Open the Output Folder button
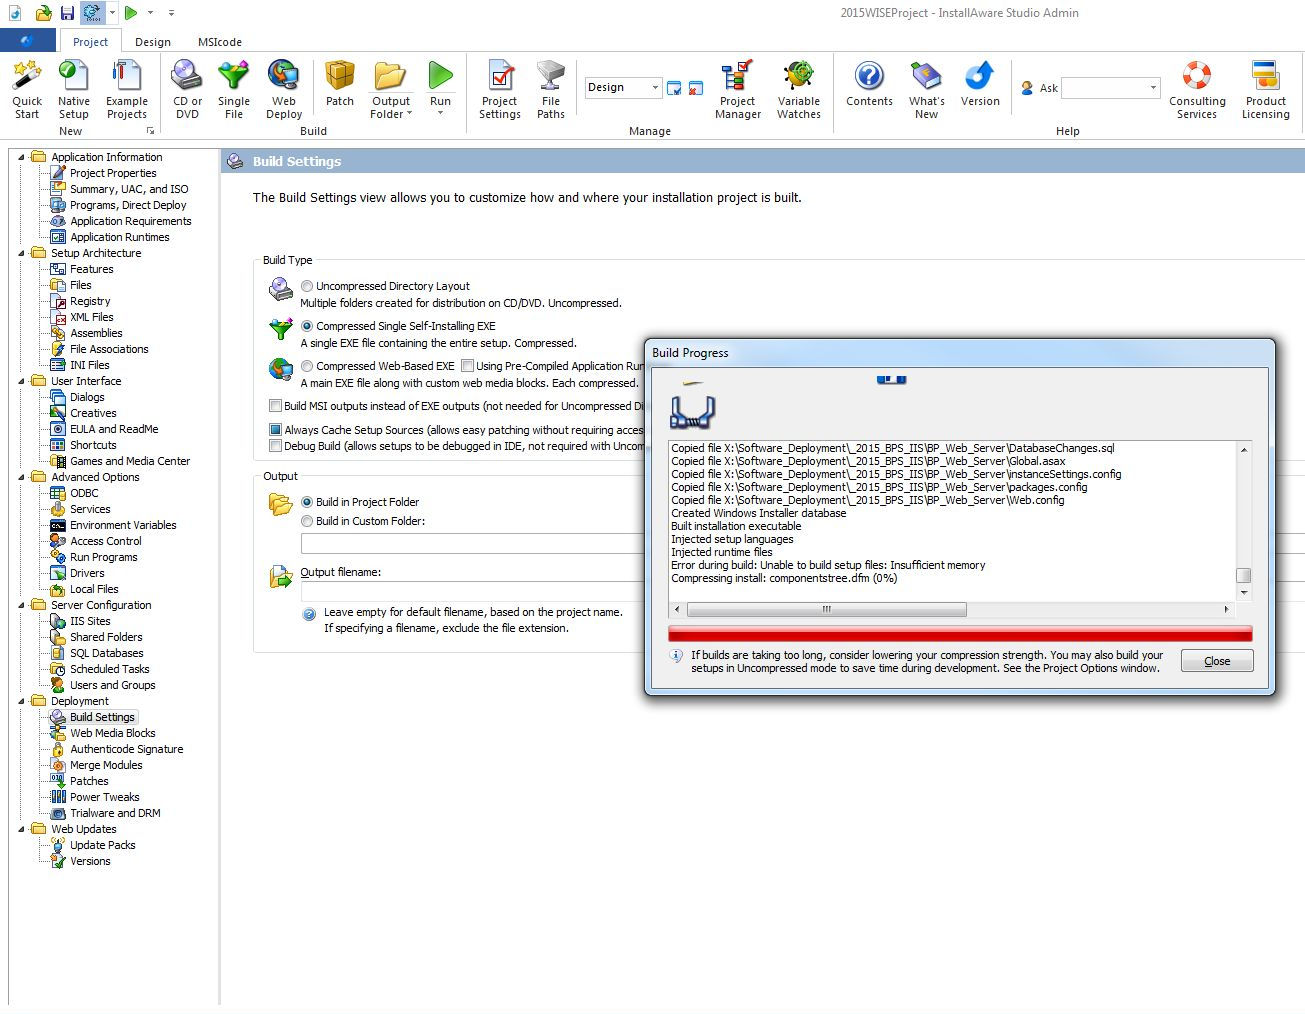The image size is (1305, 1014). click(x=391, y=90)
